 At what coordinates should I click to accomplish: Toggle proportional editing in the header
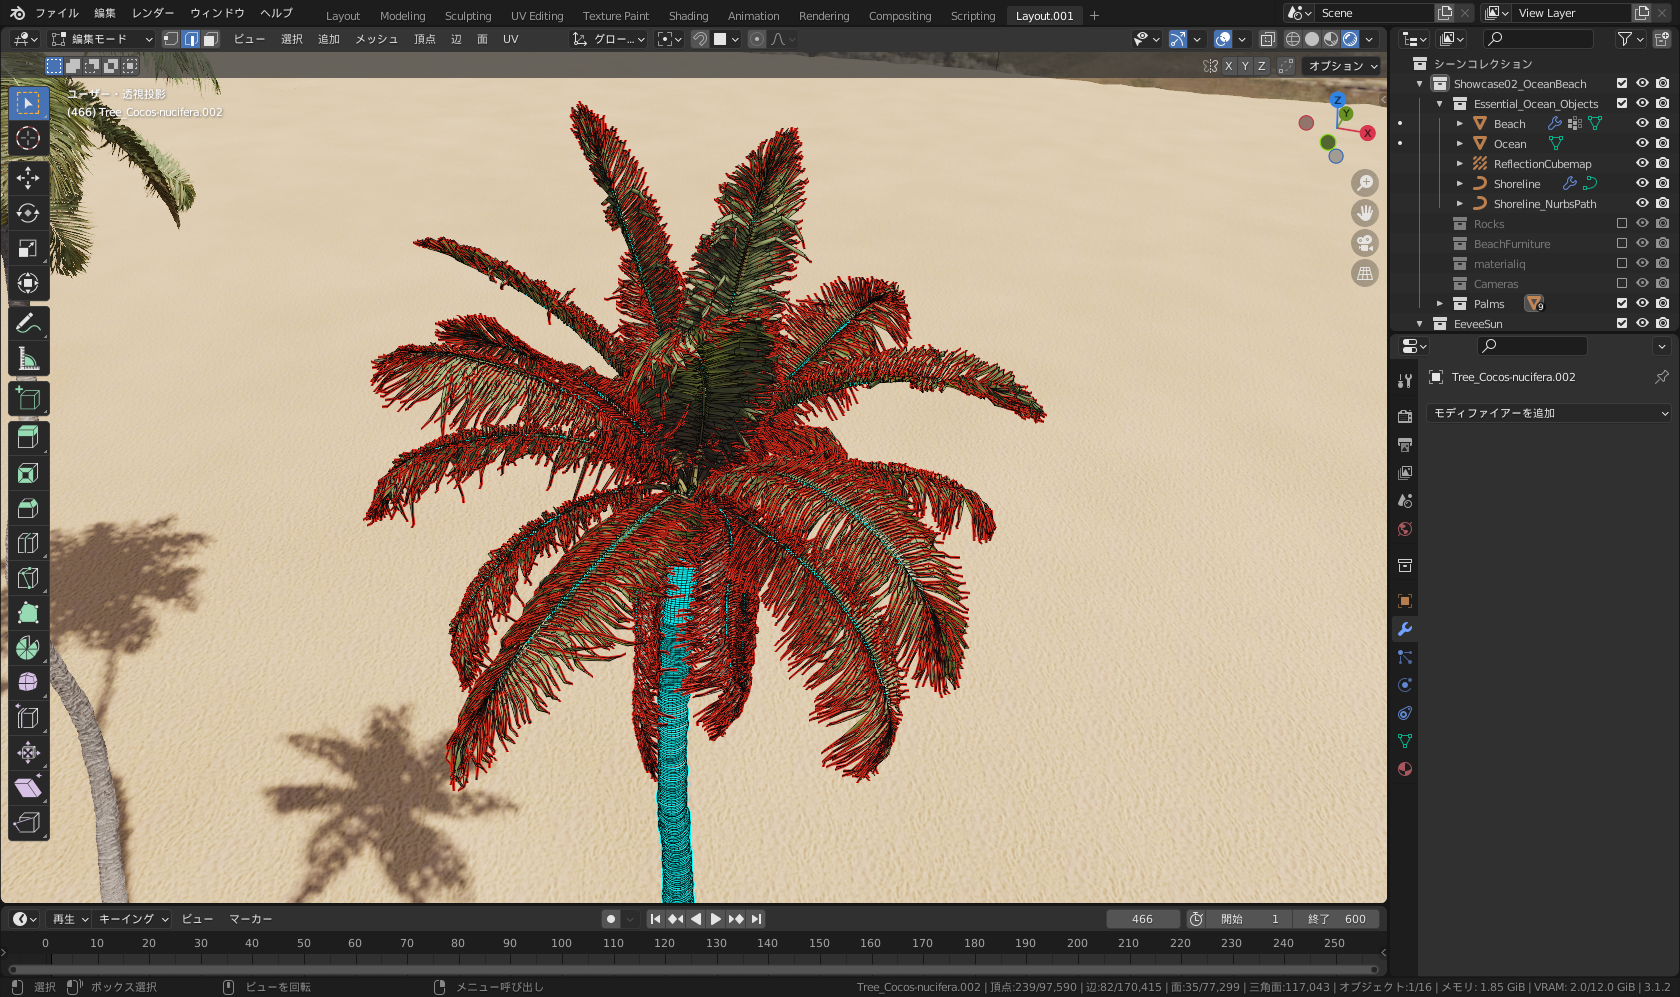[757, 38]
